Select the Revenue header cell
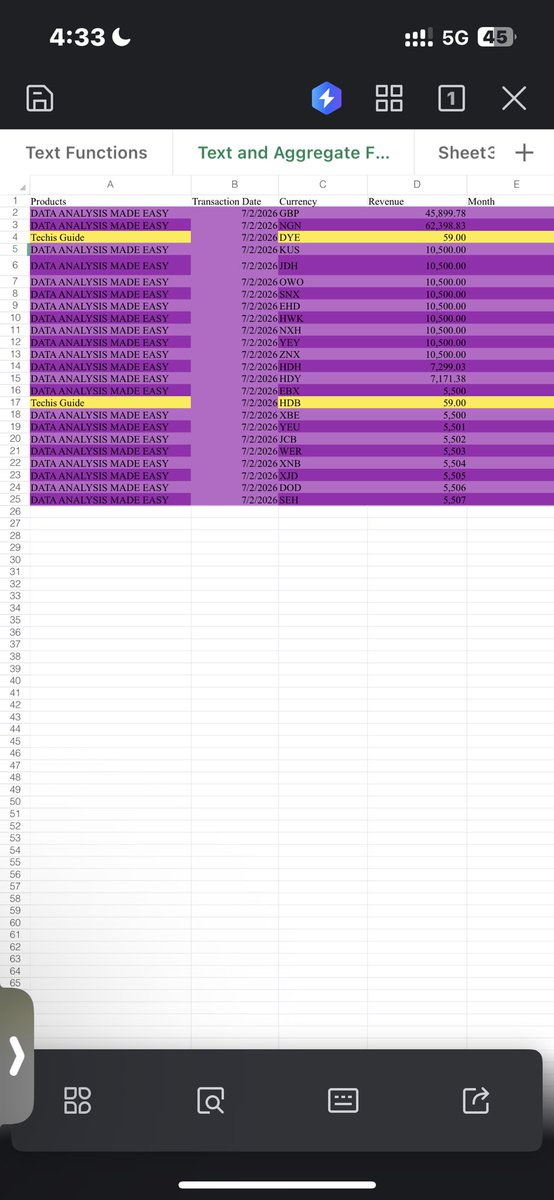Viewport: 554px width, 1200px height. (x=417, y=201)
